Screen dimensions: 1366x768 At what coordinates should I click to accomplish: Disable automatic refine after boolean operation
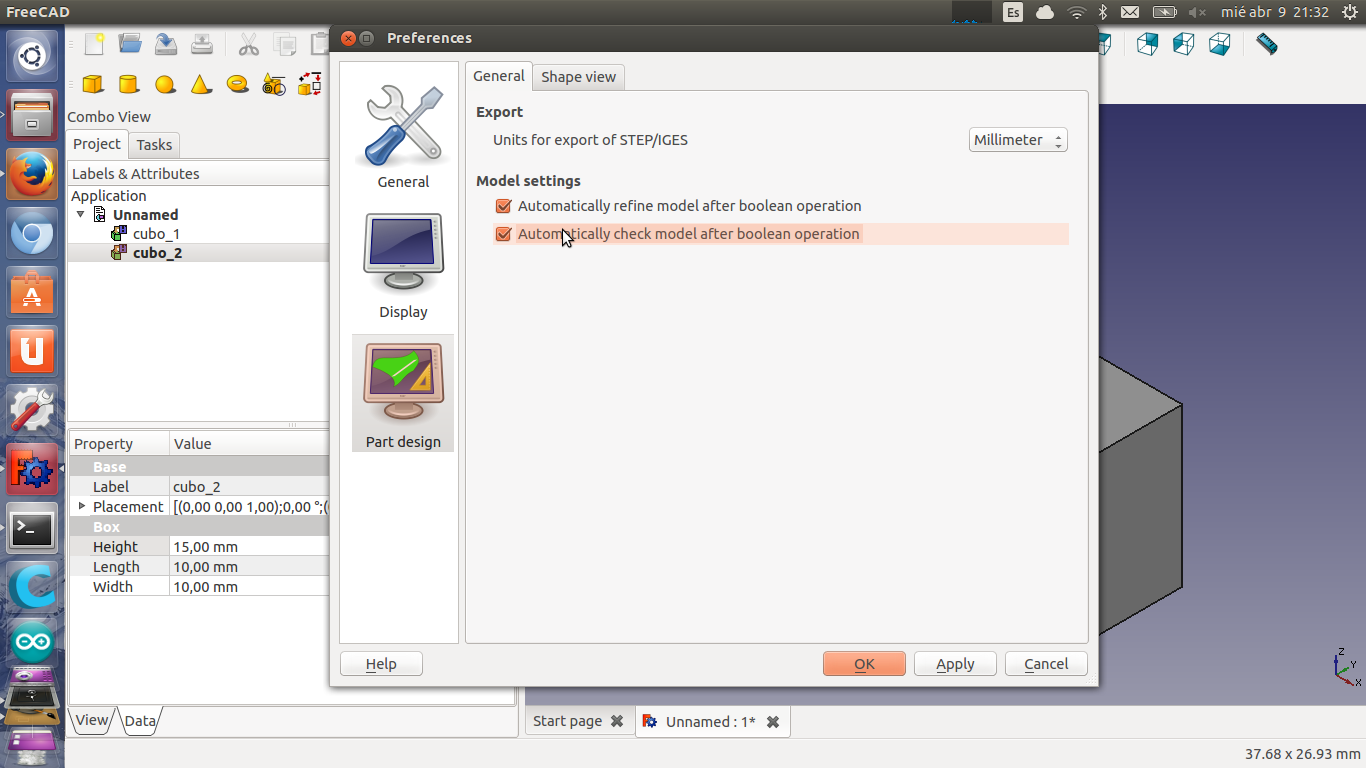(503, 206)
